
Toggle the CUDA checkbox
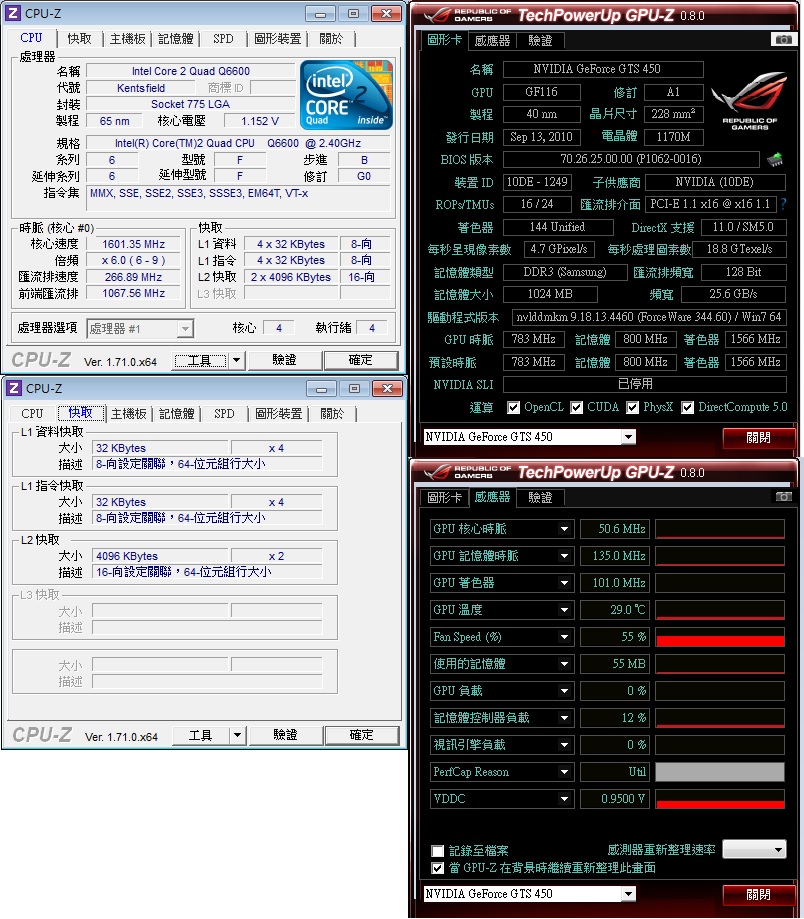click(x=577, y=407)
